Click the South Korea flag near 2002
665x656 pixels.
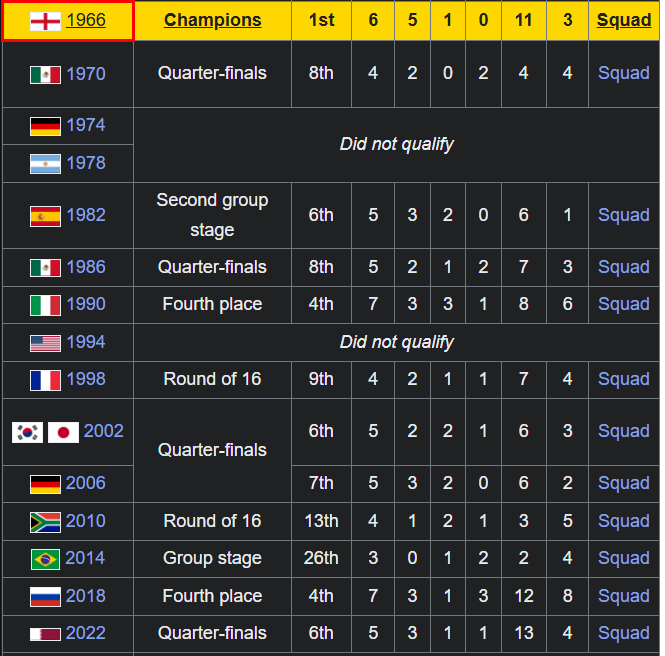(28, 432)
